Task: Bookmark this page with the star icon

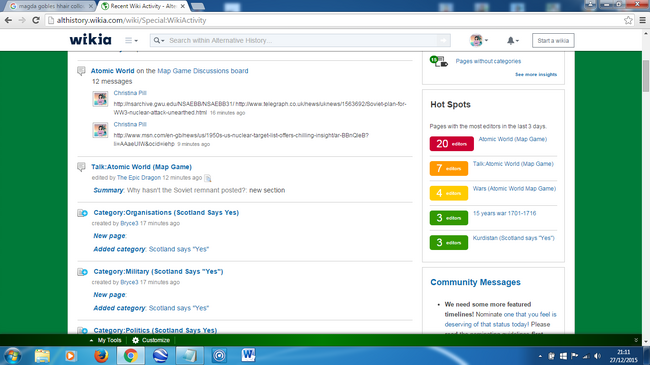Action: point(628,20)
